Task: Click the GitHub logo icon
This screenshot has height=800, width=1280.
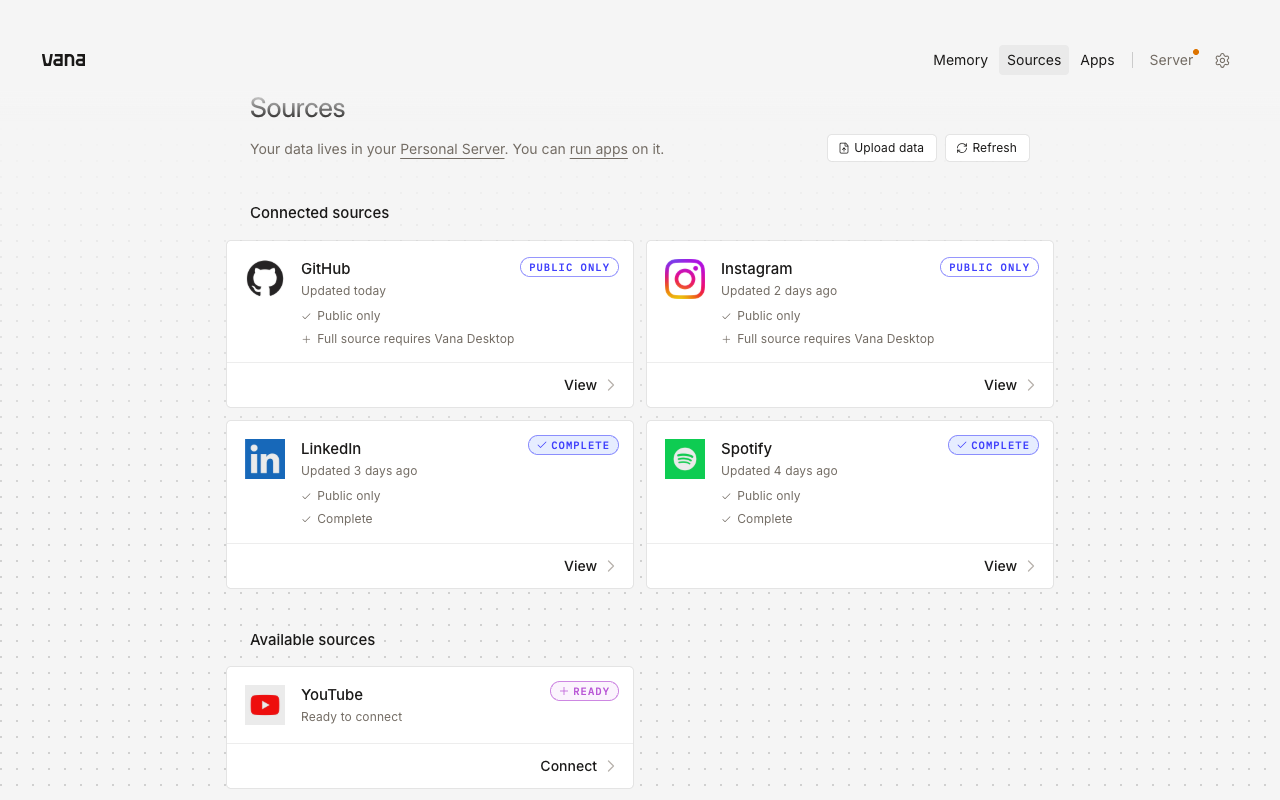Action: pyautogui.click(x=265, y=279)
